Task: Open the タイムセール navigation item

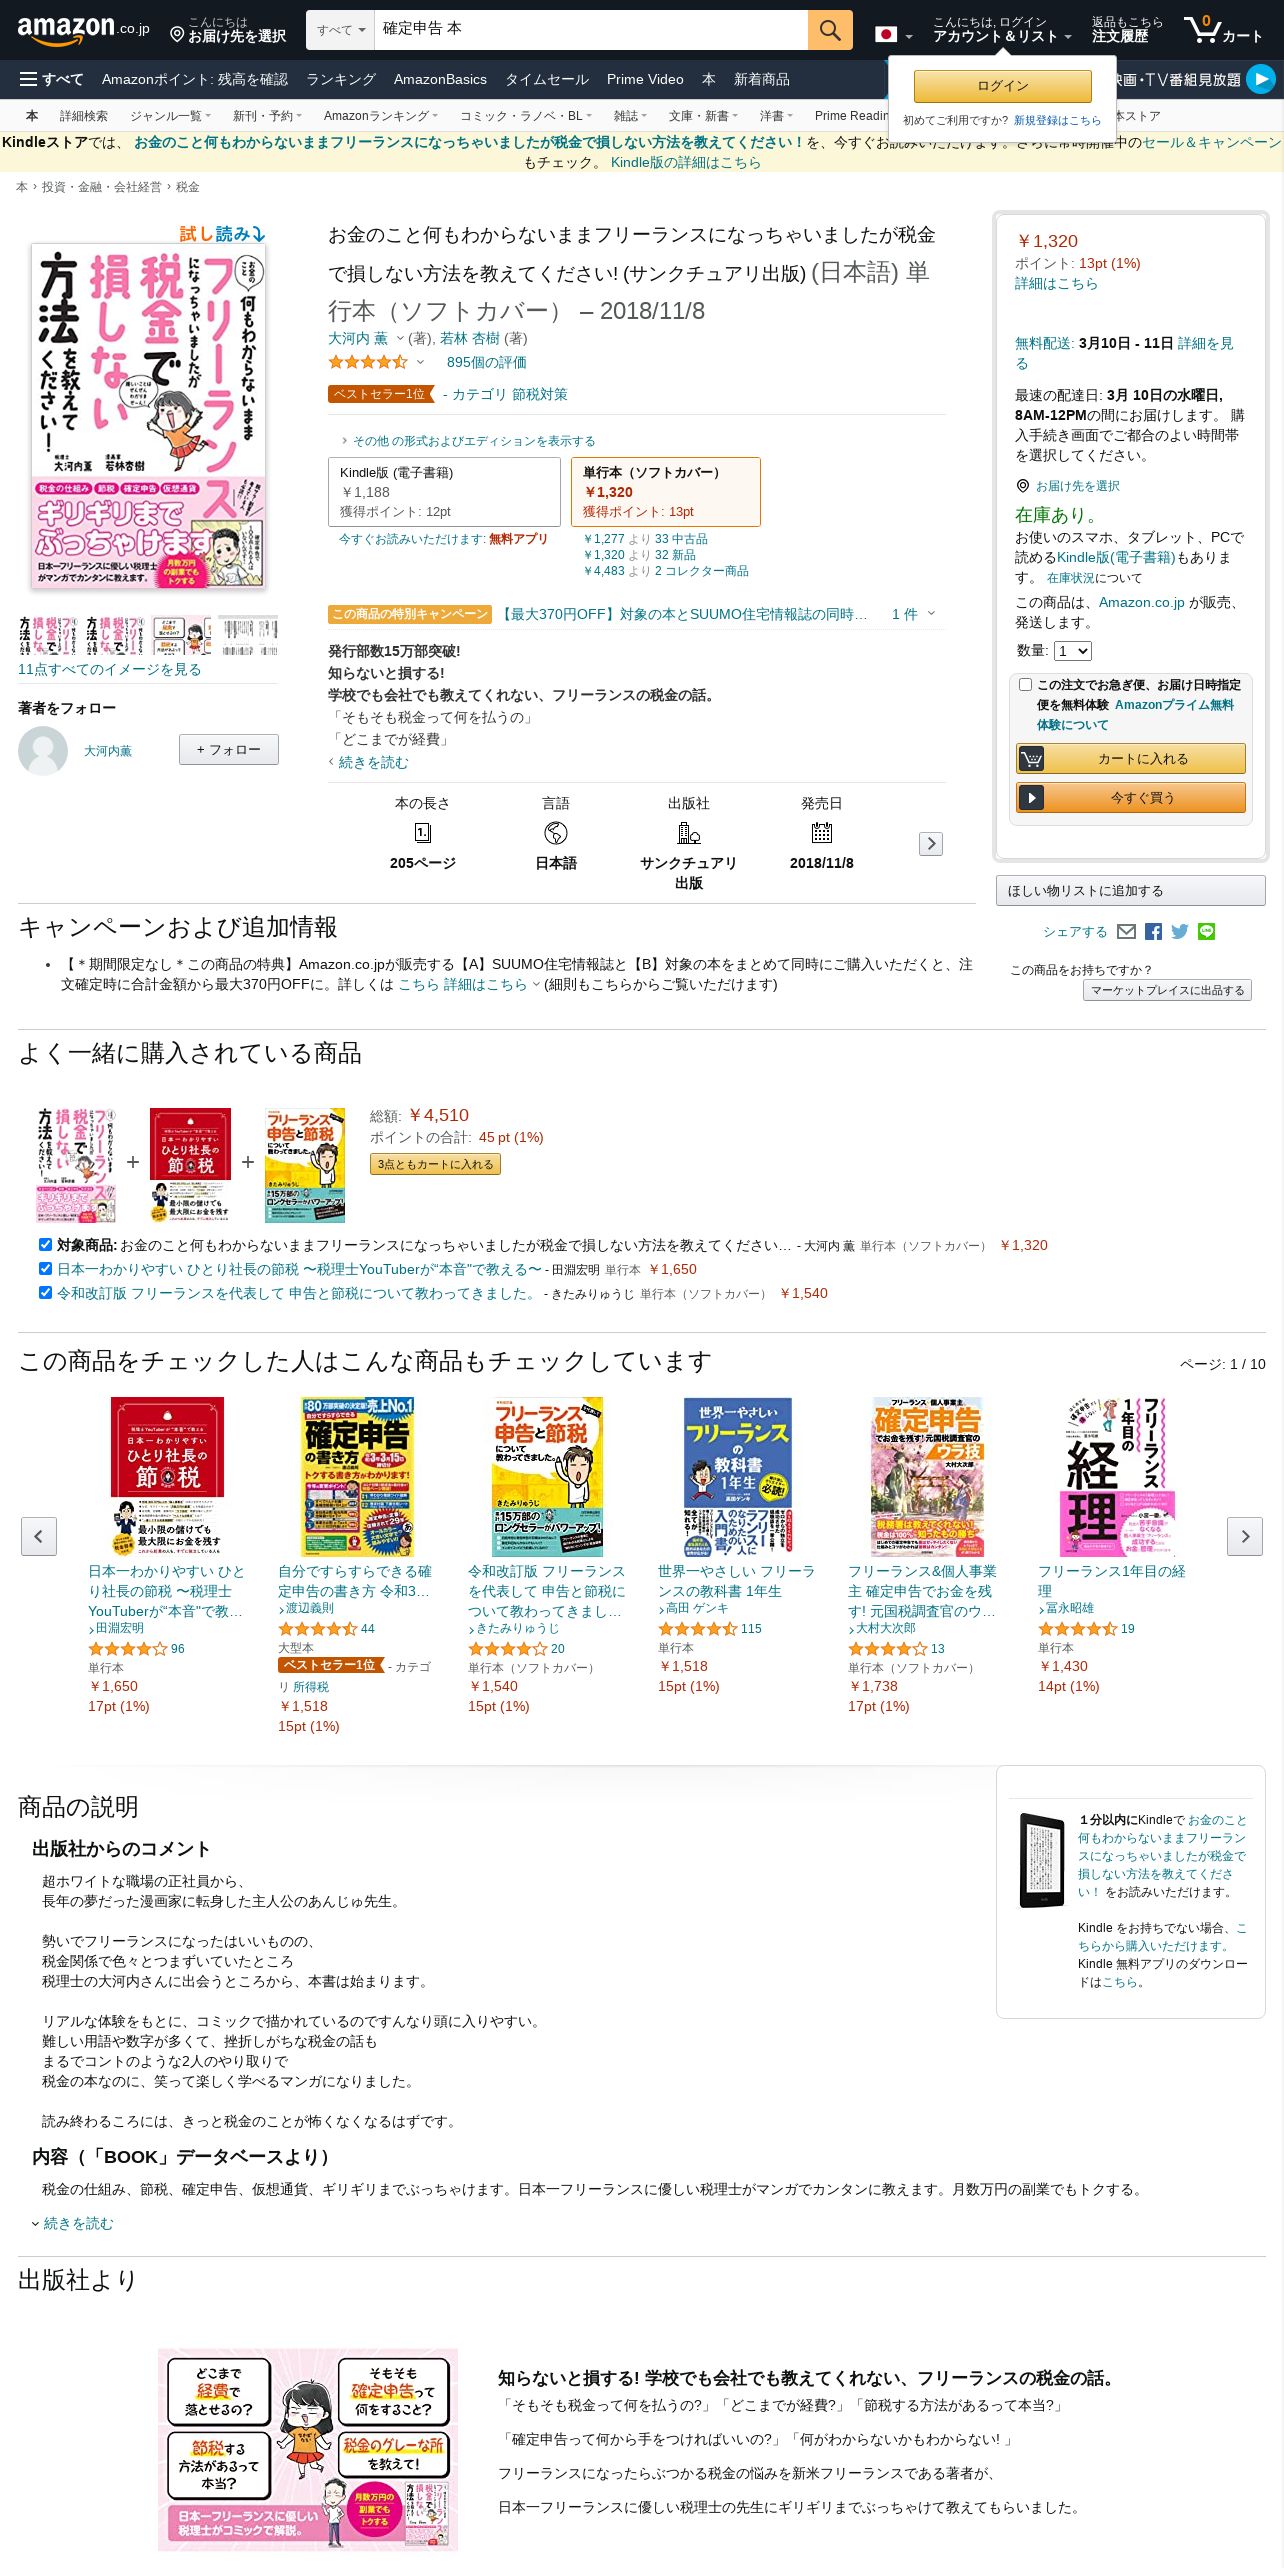Action: pos(546,79)
